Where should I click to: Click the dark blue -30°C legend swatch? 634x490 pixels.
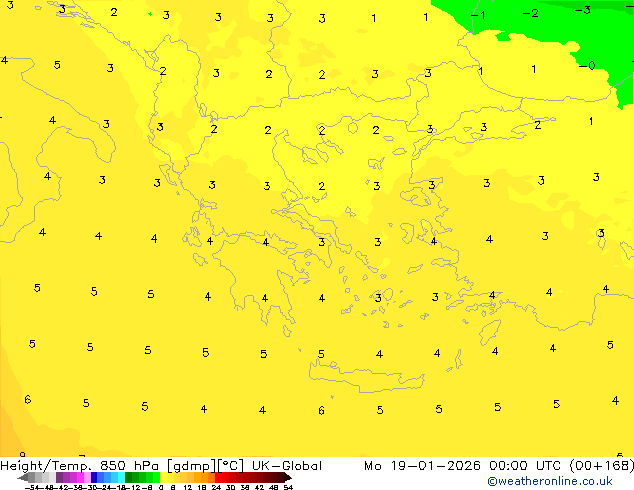94,477
